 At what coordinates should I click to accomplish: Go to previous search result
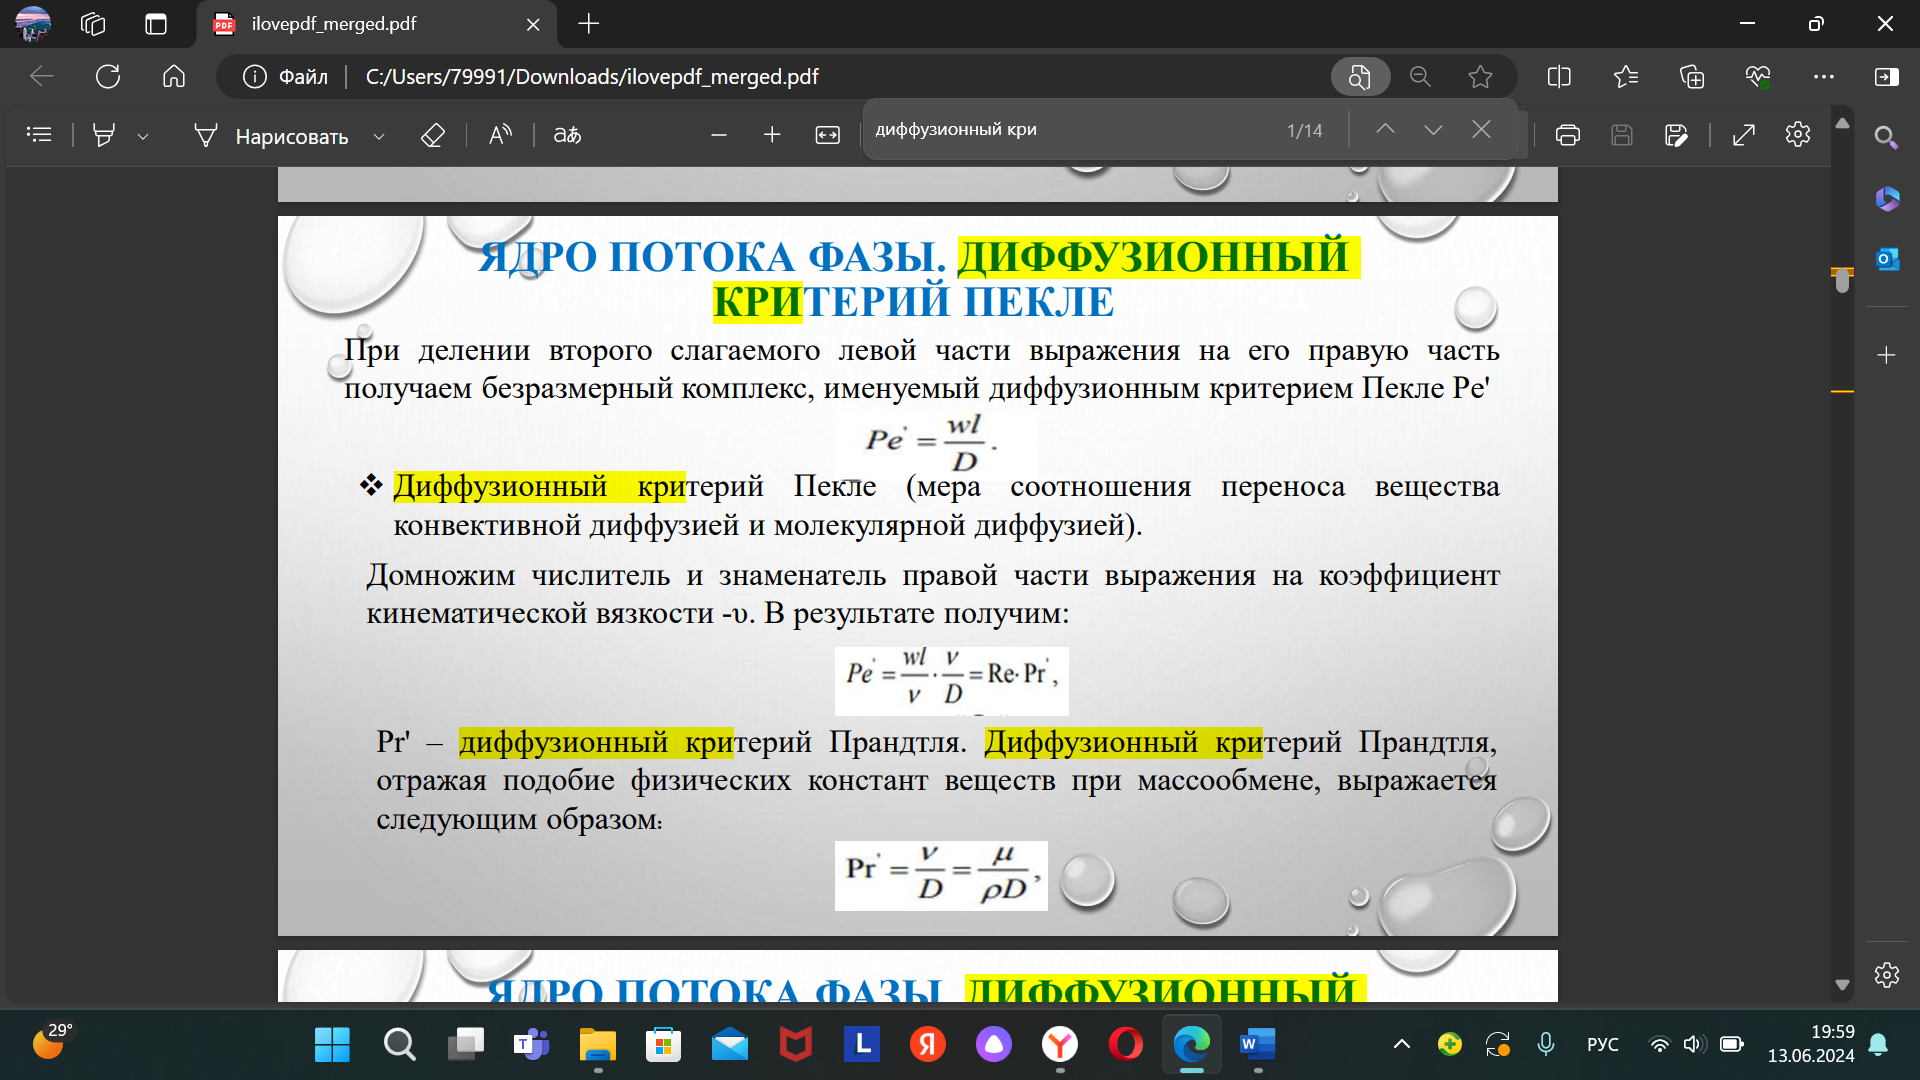(x=1385, y=130)
